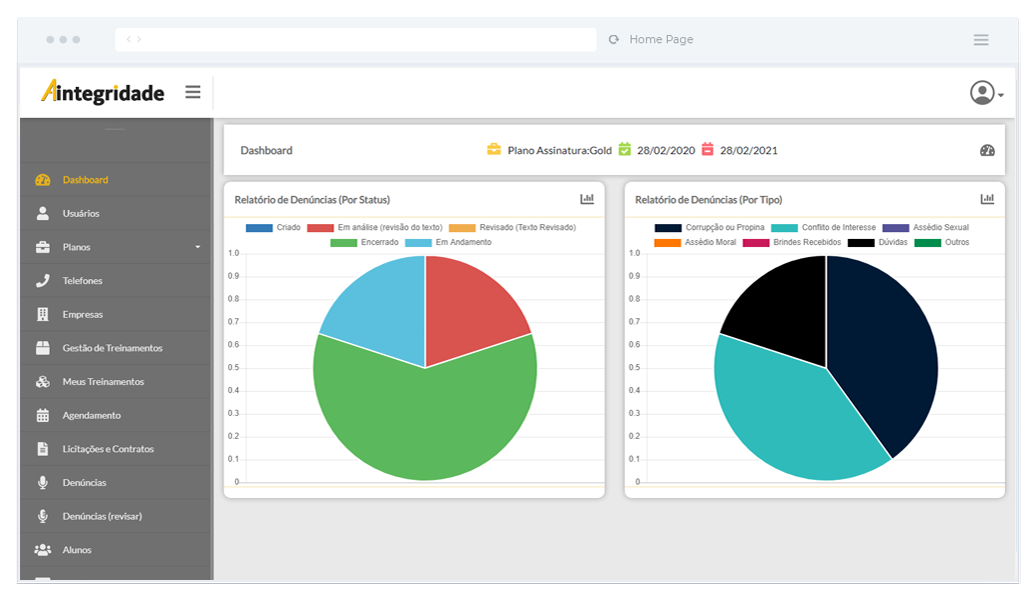This screenshot has height=616, width=1036.
Task: Click the browser reload icon
Action: tap(614, 40)
